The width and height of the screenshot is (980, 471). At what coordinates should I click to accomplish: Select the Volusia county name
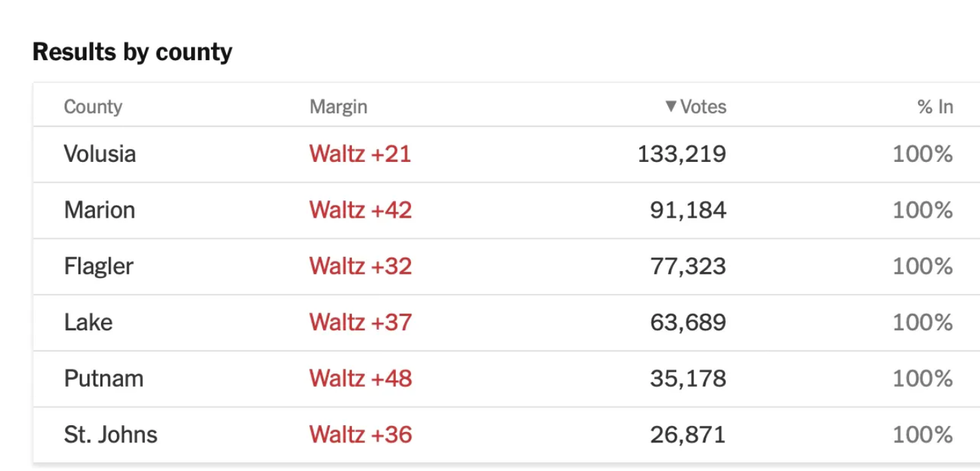pos(100,154)
